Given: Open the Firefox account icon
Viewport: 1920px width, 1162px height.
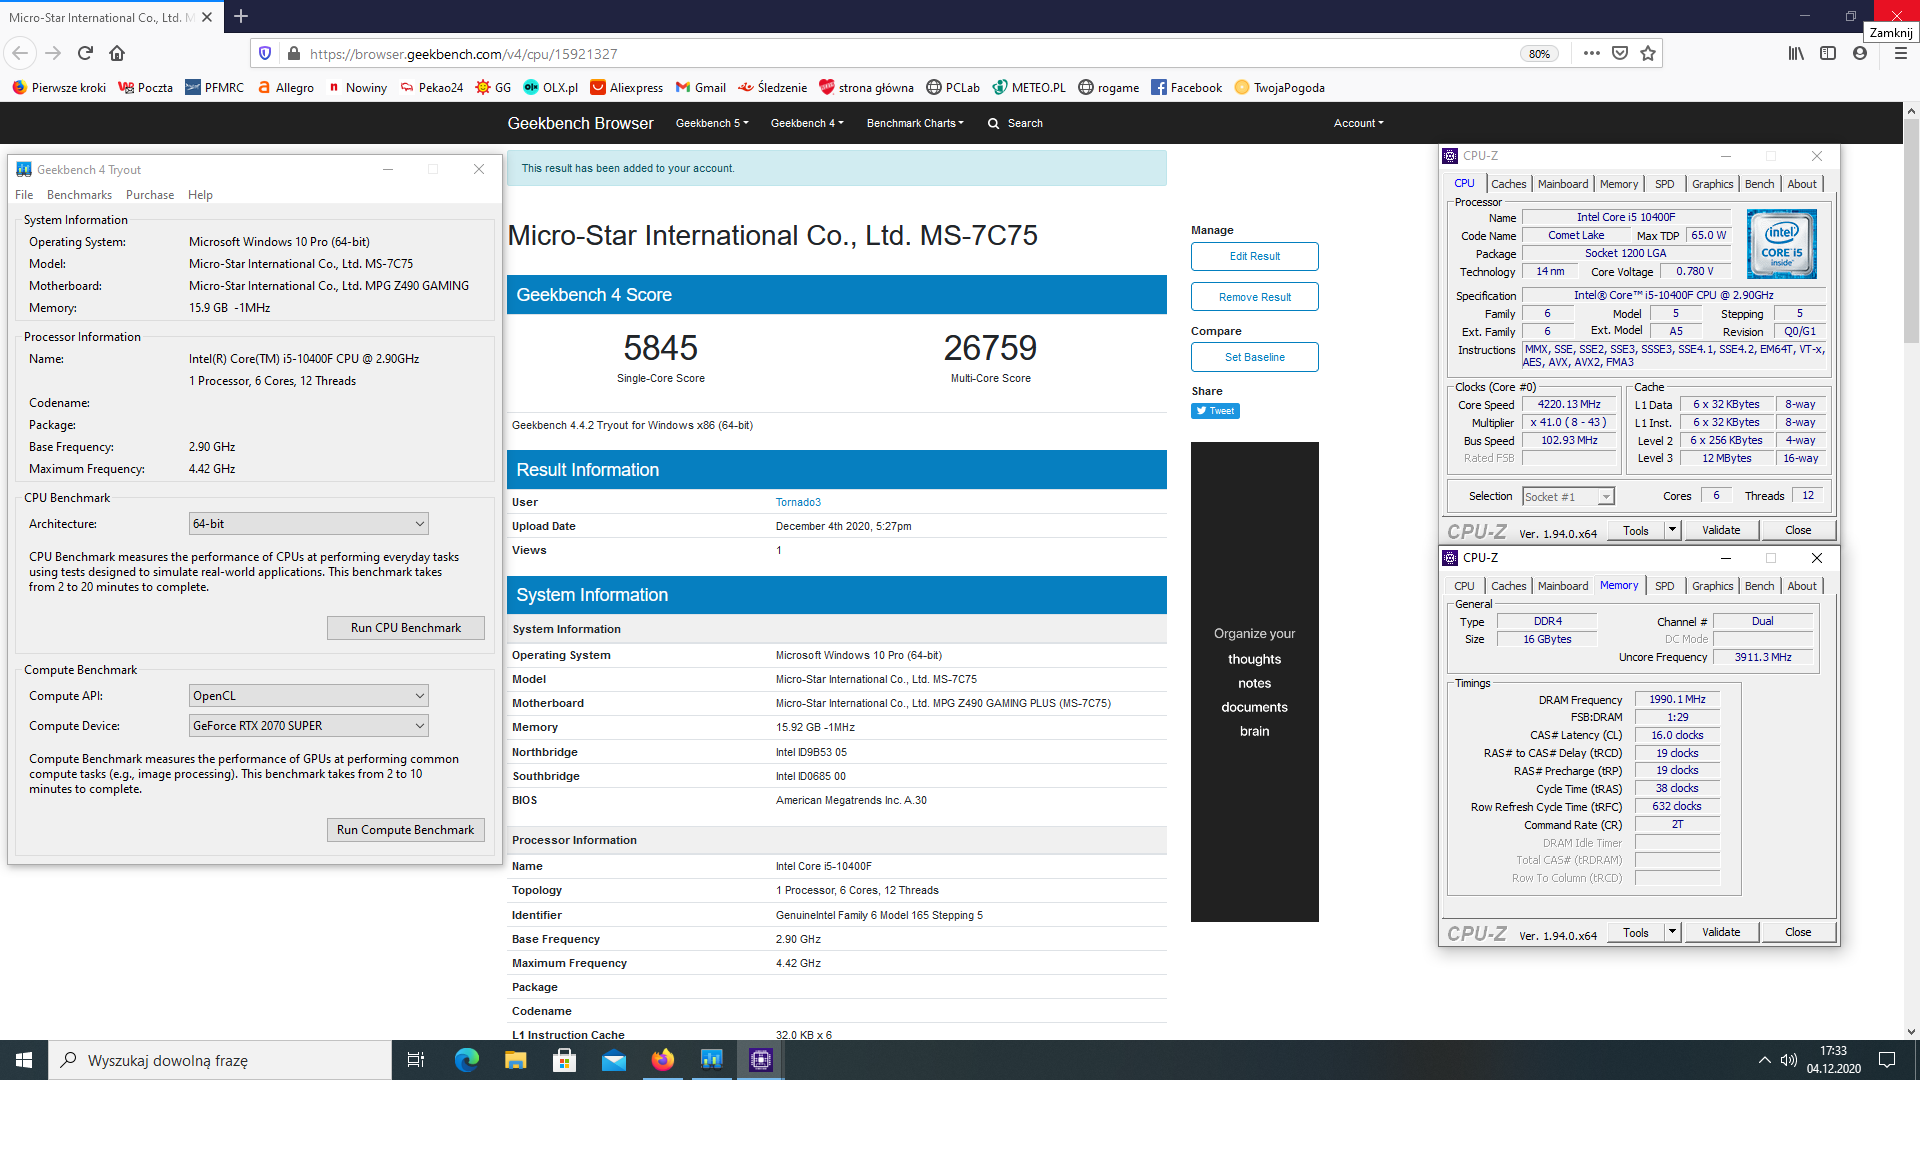Looking at the screenshot, I should tap(1860, 53).
